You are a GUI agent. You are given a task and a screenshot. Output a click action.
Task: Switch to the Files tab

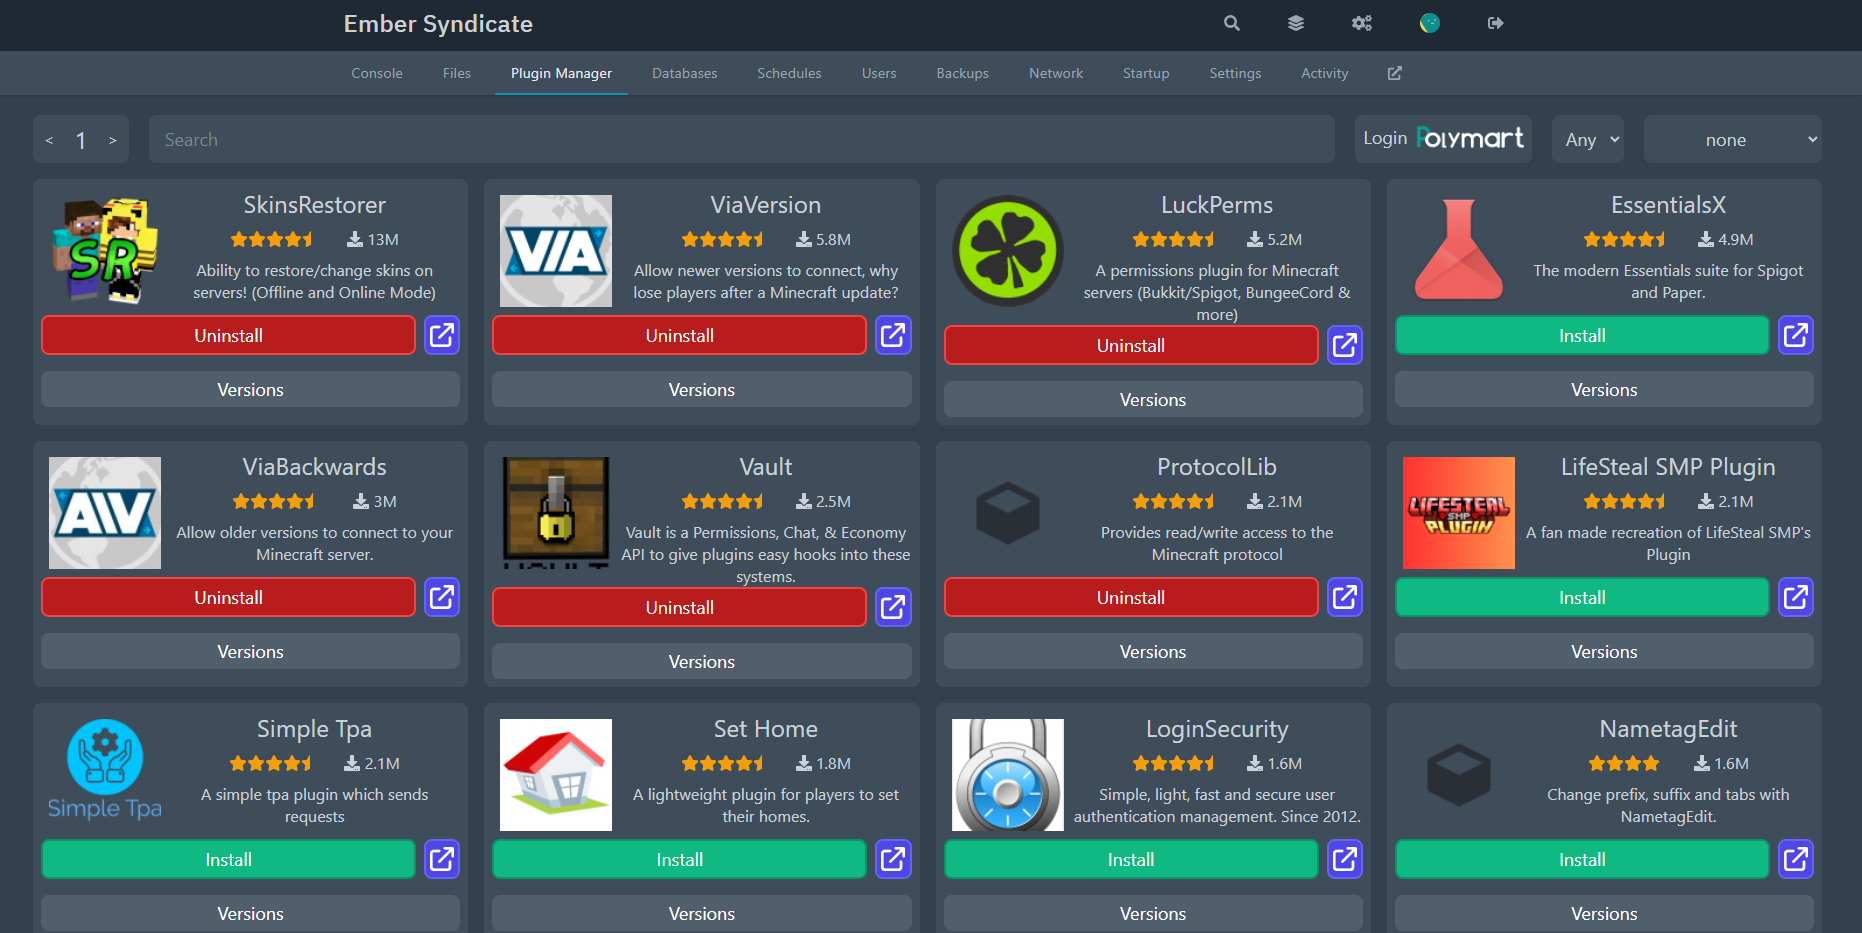pyautogui.click(x=457, y=73)
